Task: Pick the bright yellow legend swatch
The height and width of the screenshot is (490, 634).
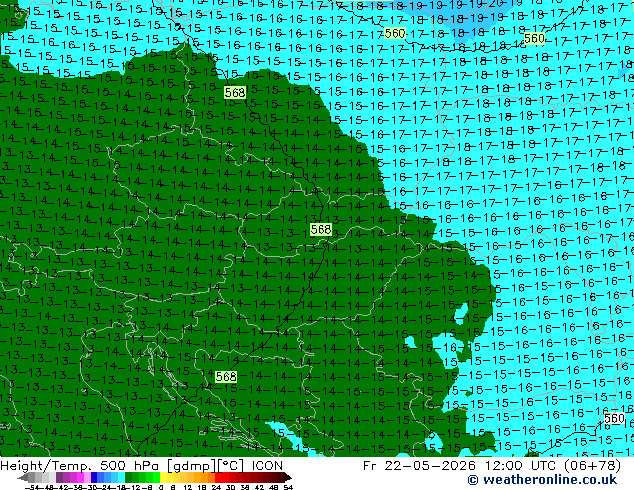Action: [x=163, y=477]
